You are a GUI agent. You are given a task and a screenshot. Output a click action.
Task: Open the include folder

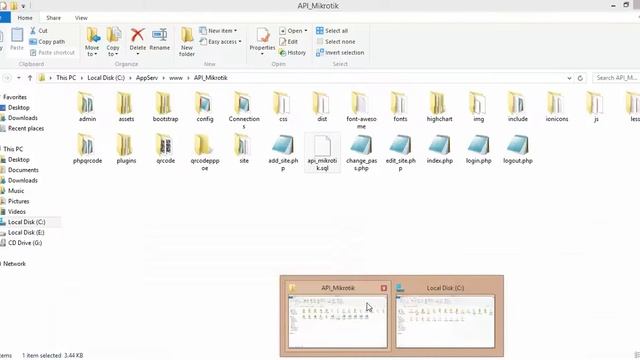tap(518, 107)
